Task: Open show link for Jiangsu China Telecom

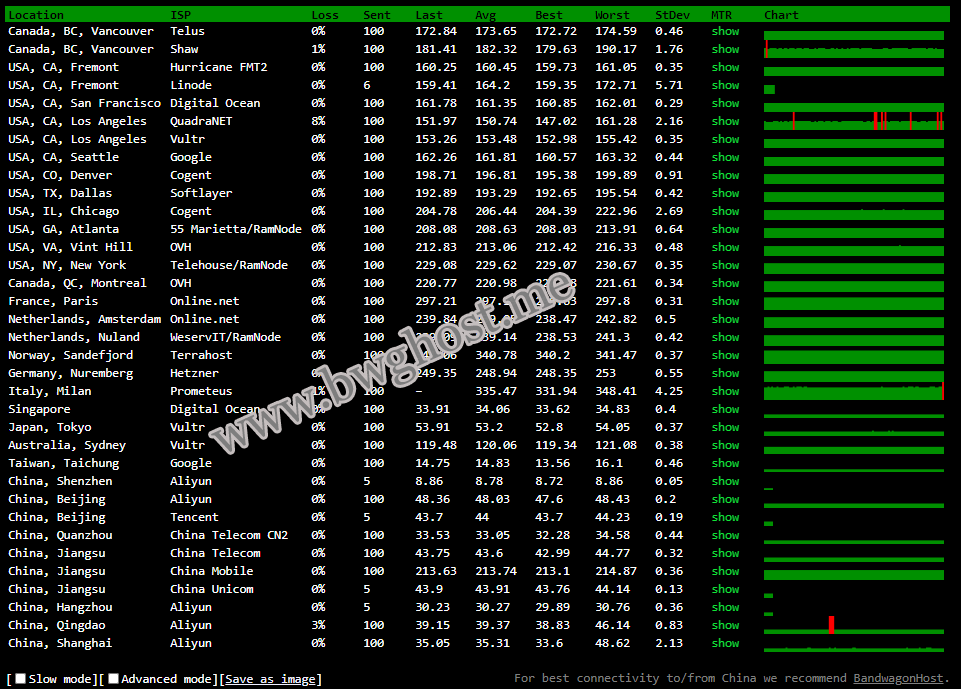Action: (725, 554)
